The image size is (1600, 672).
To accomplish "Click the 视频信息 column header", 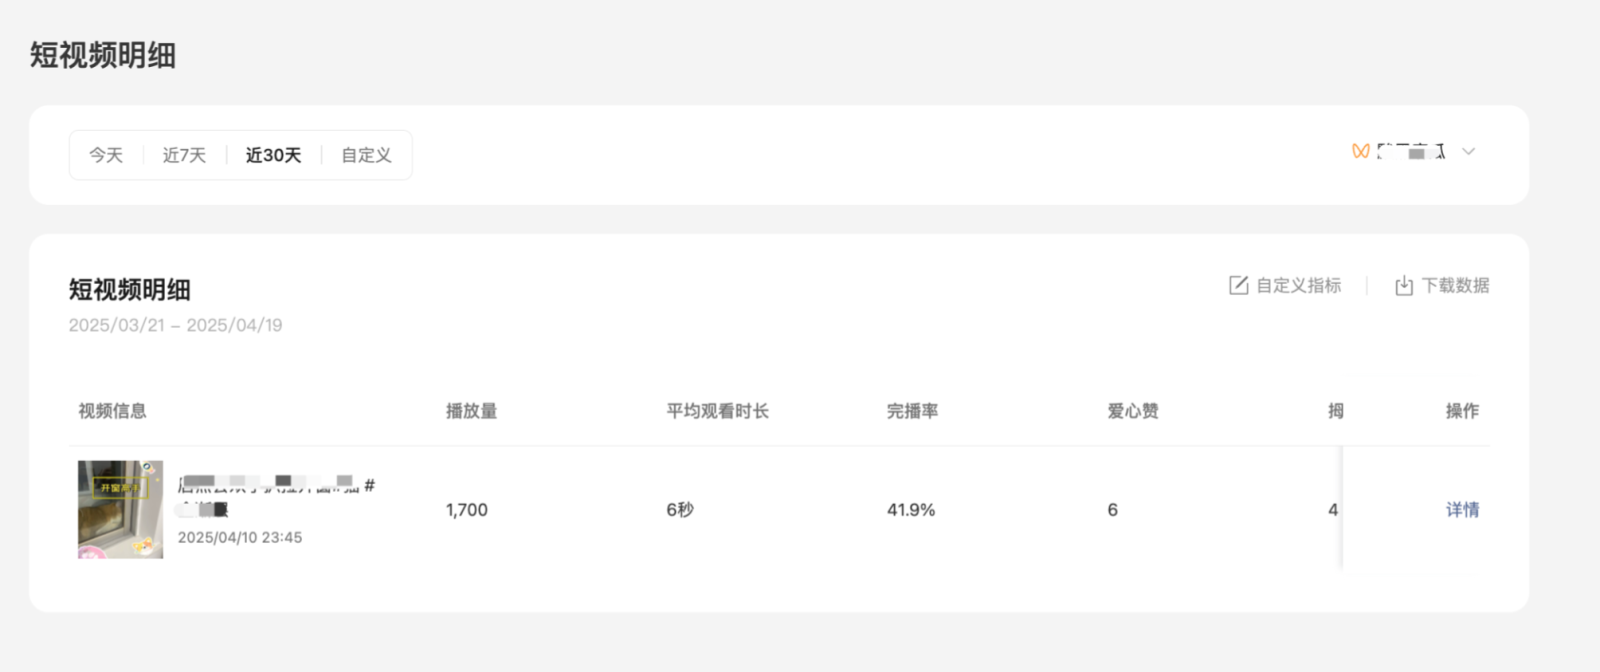I will tap(112, 411).
